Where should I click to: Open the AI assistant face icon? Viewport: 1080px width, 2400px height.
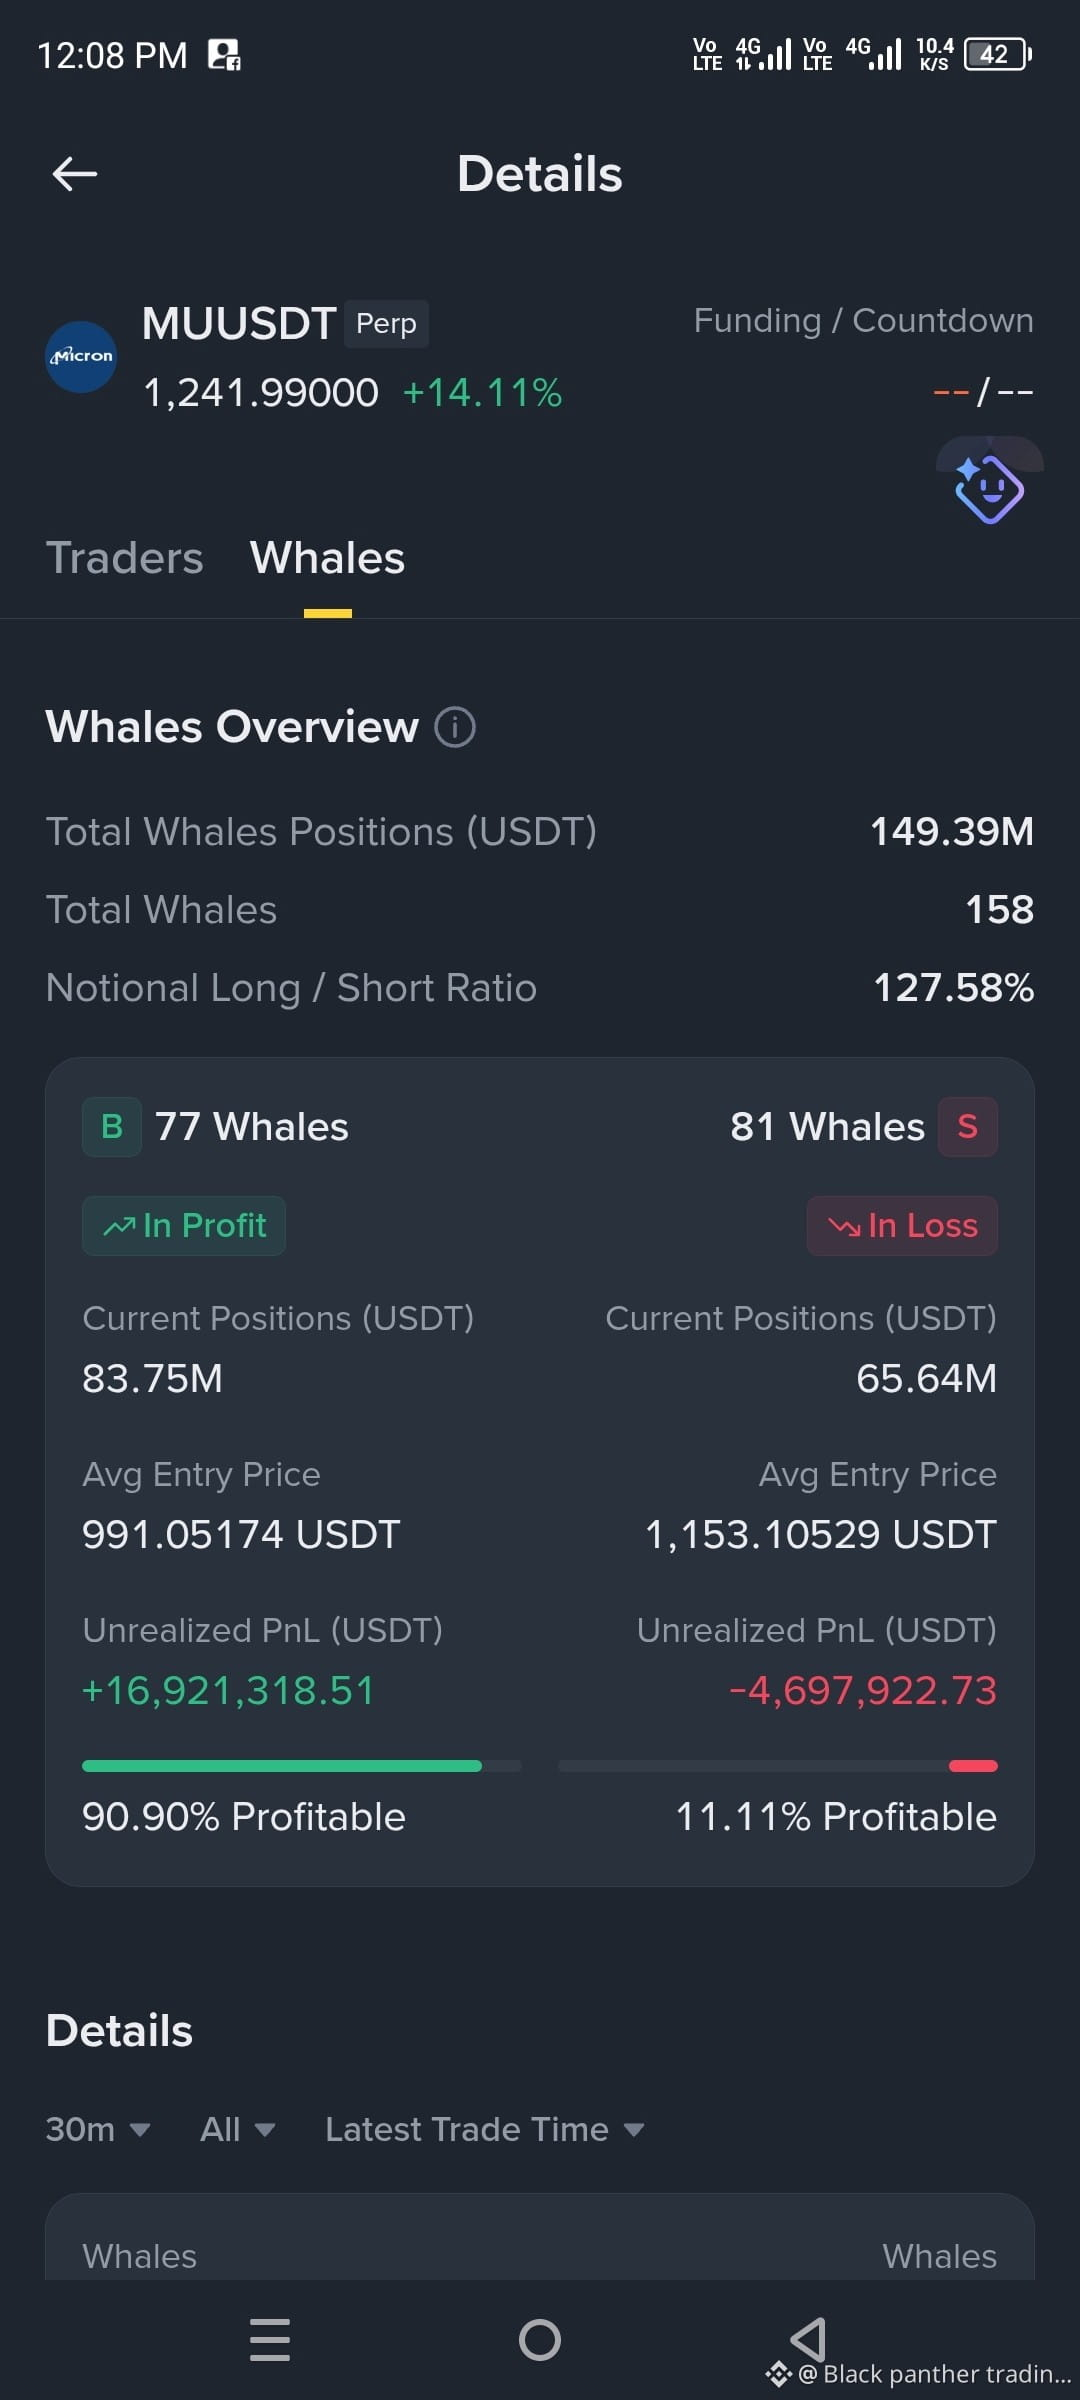(x=989, y=488)
